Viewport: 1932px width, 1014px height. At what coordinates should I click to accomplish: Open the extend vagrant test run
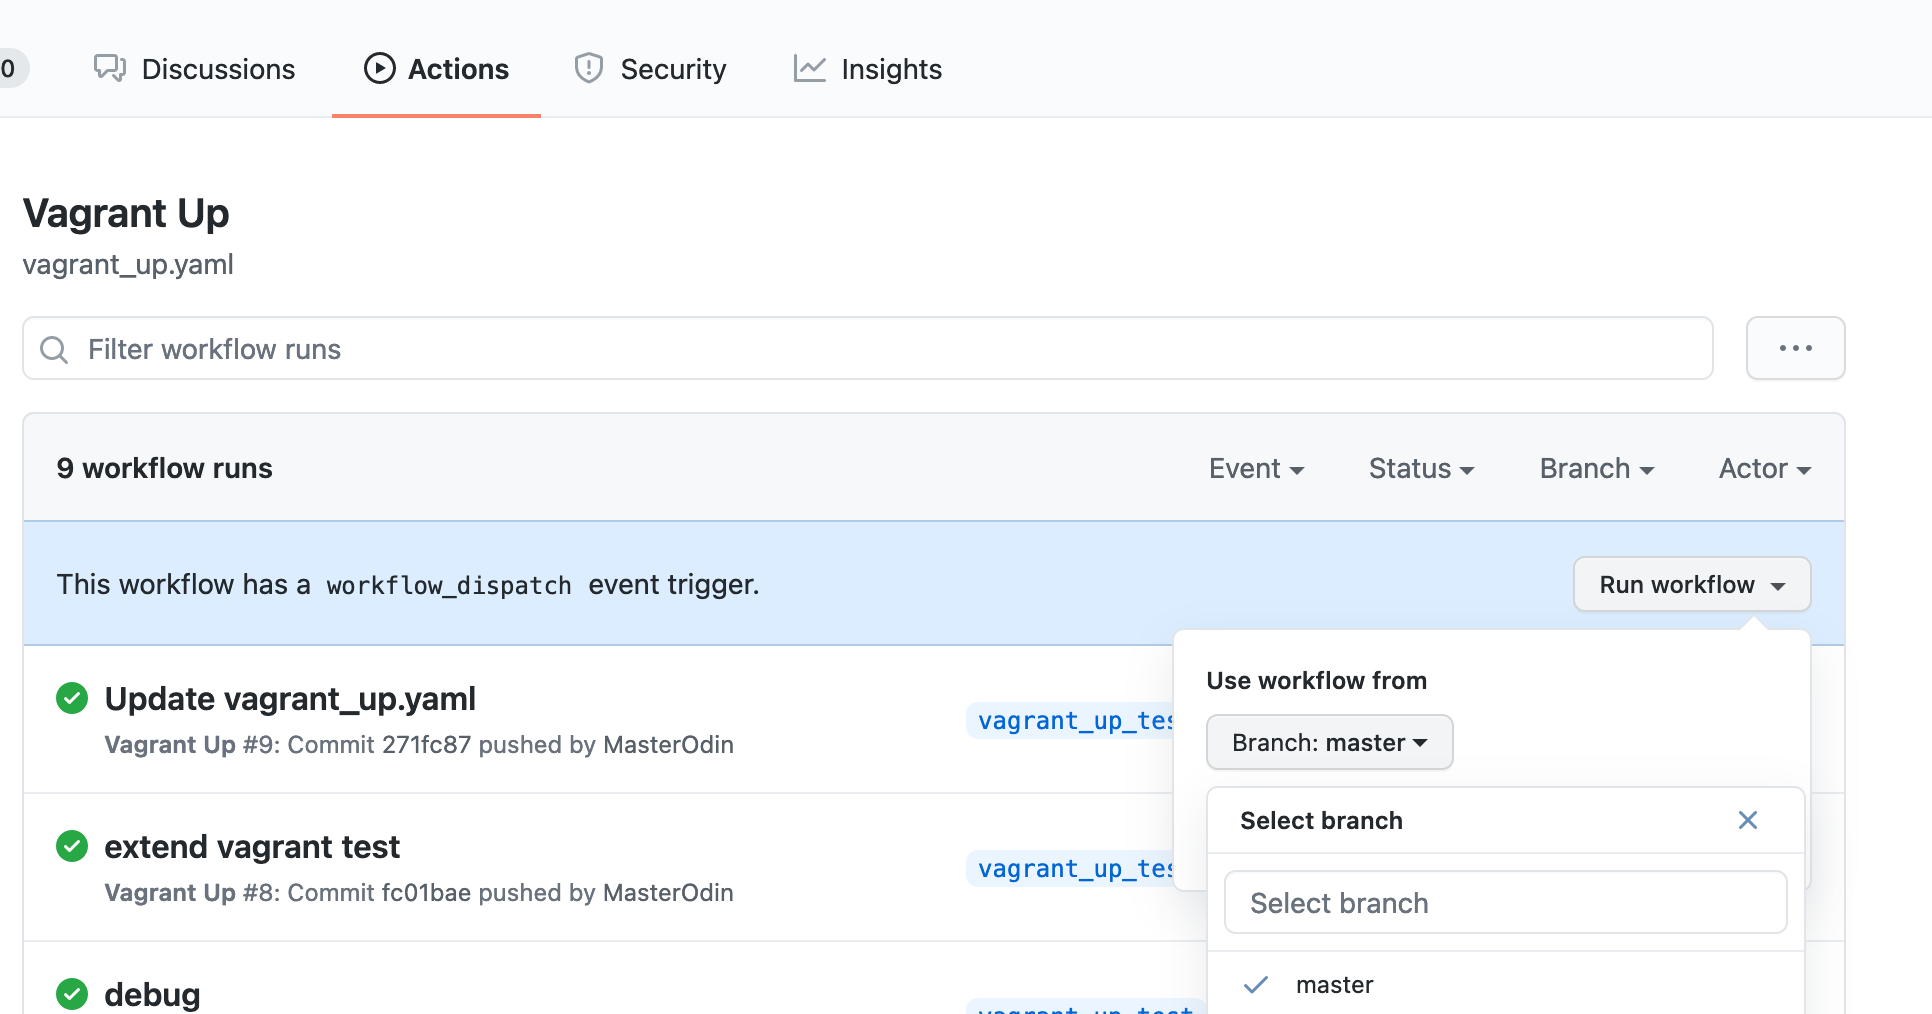[x=252, y=846]
